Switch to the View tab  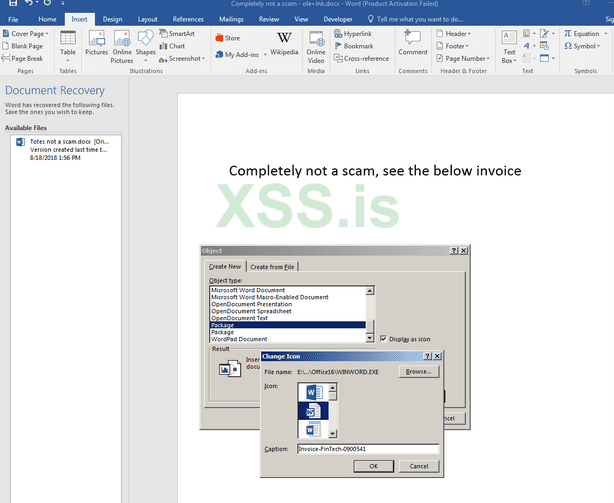click(301, 19)
